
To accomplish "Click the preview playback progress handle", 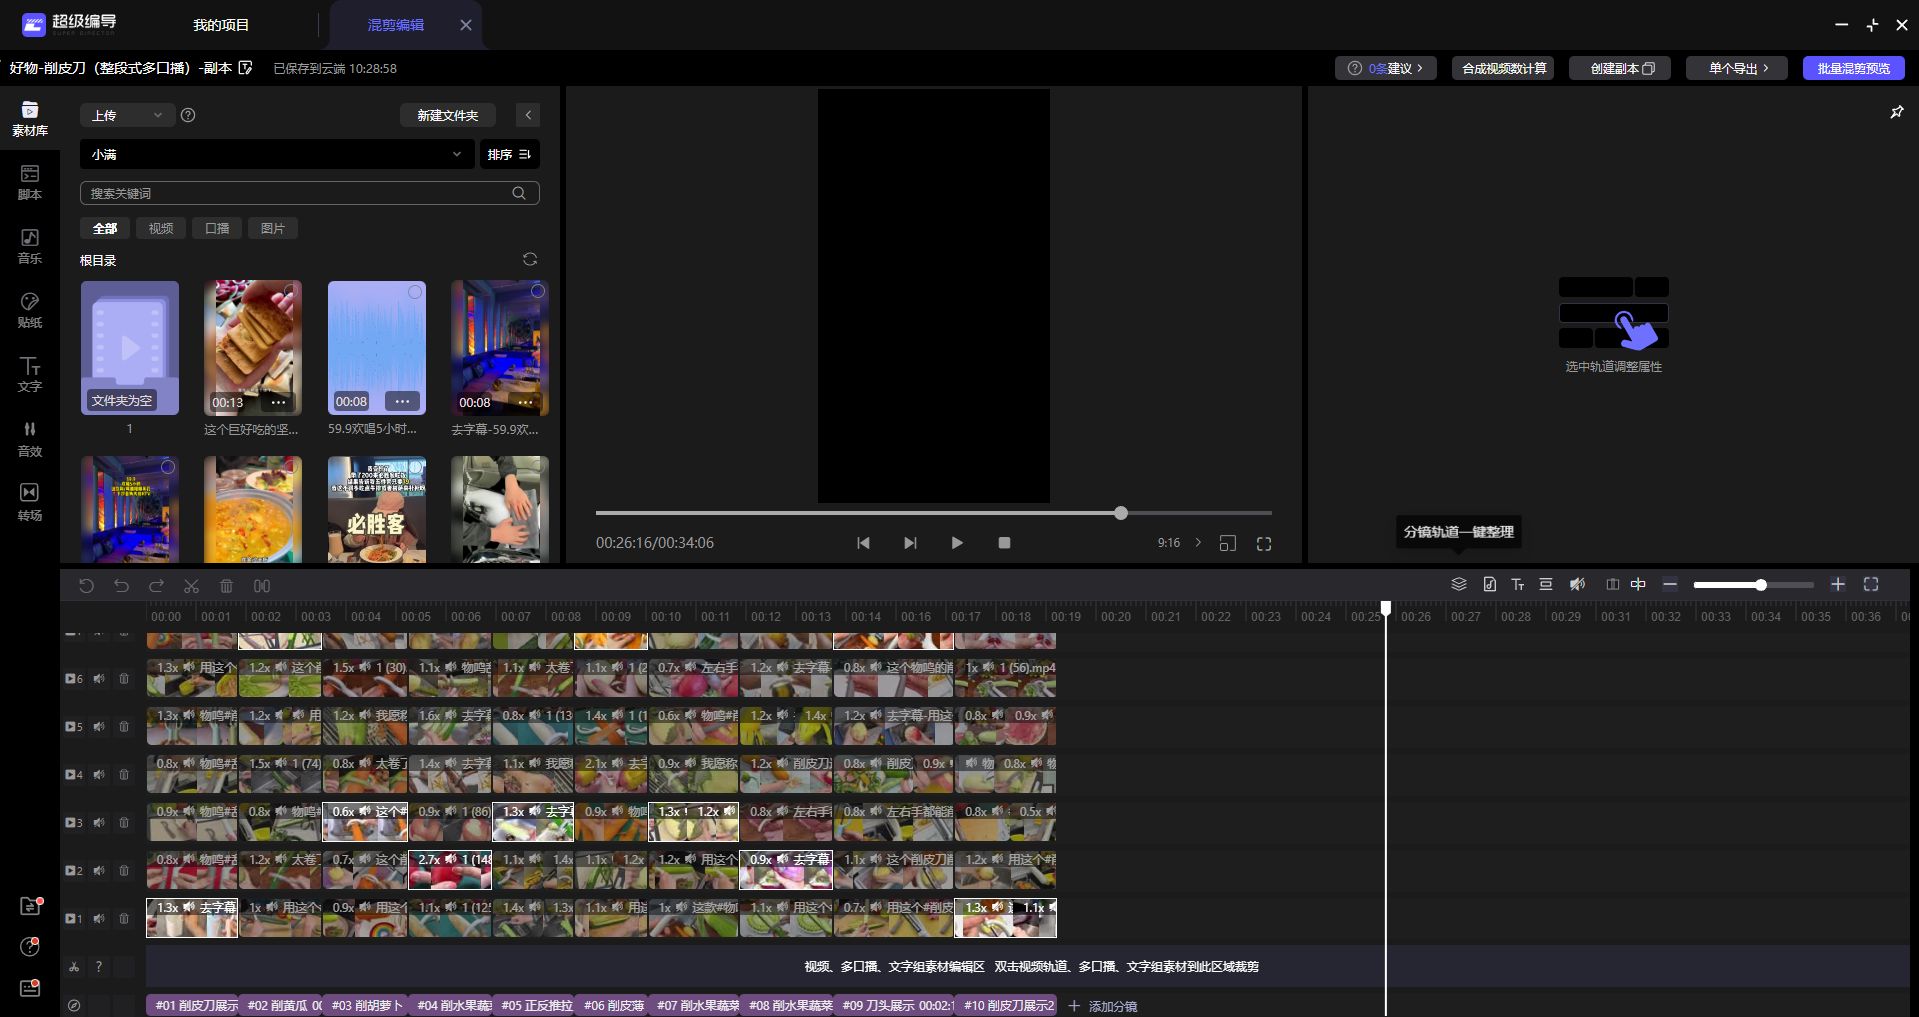I will pyautogui.click(x=1121, y=513).
